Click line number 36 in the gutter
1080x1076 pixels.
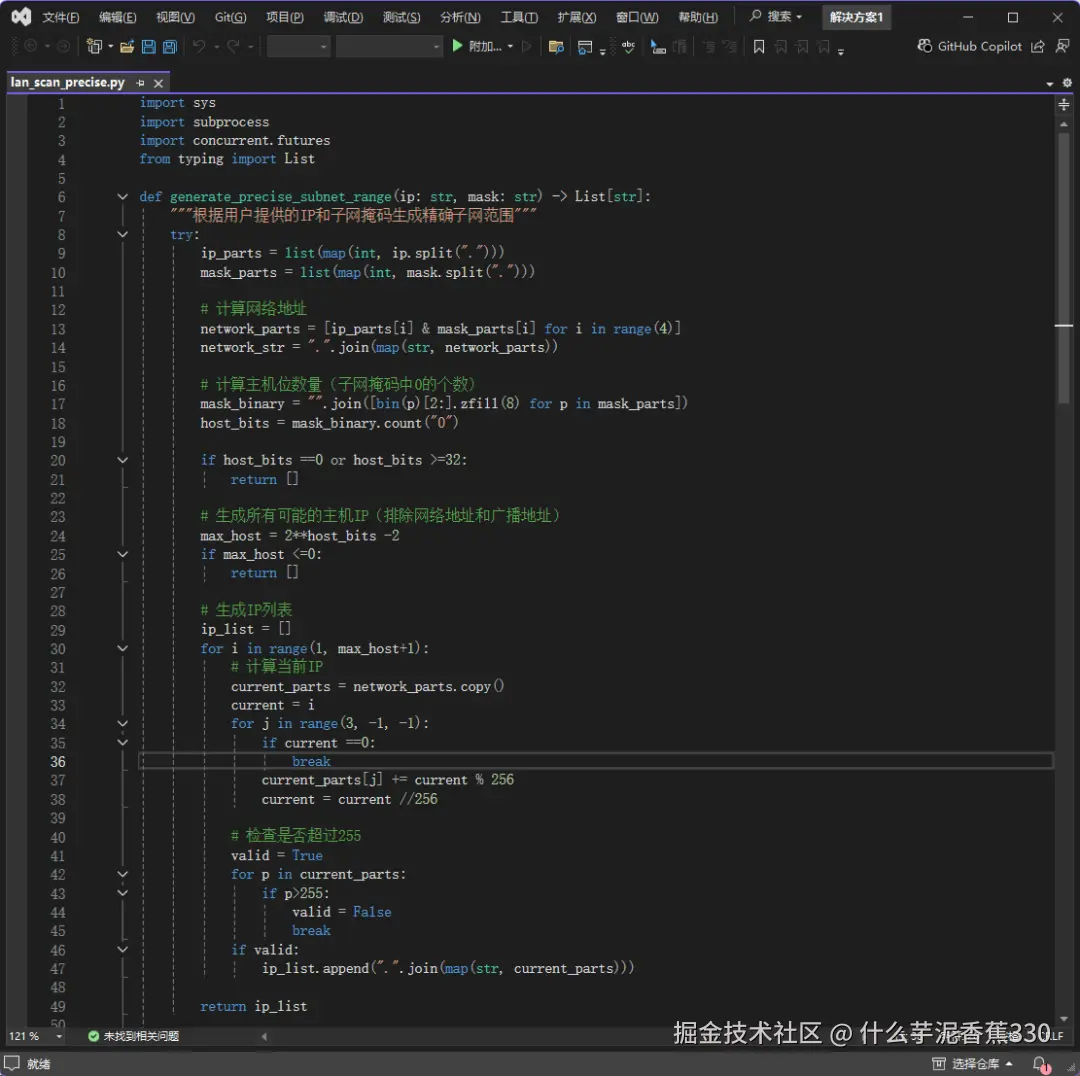tap(58, 762)
